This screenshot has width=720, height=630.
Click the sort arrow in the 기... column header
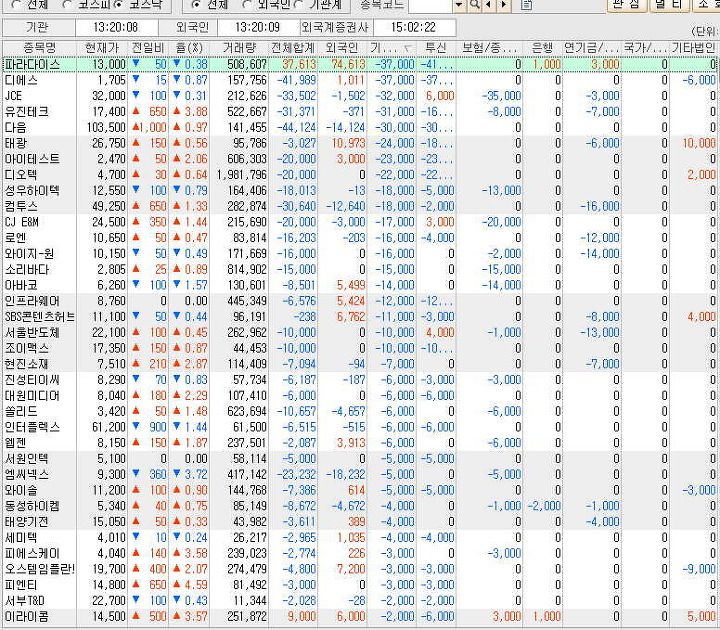point(408,48)
